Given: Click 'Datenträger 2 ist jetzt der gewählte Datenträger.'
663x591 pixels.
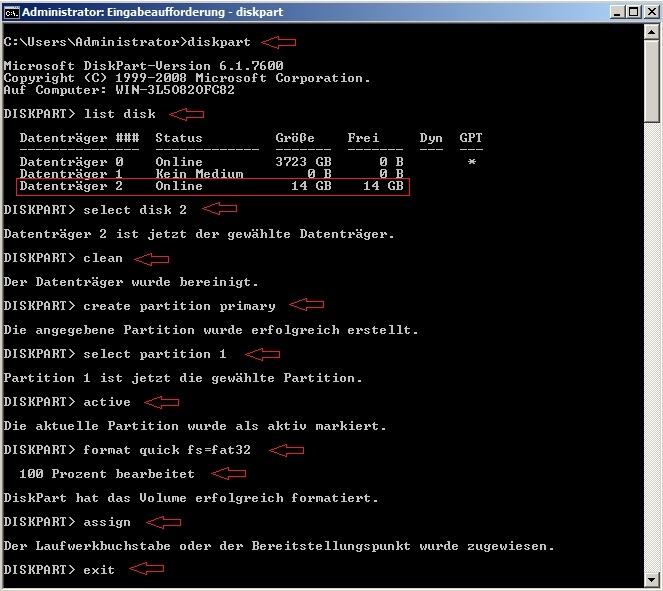Looking at the screenshot, I should (x=199, y=234).
